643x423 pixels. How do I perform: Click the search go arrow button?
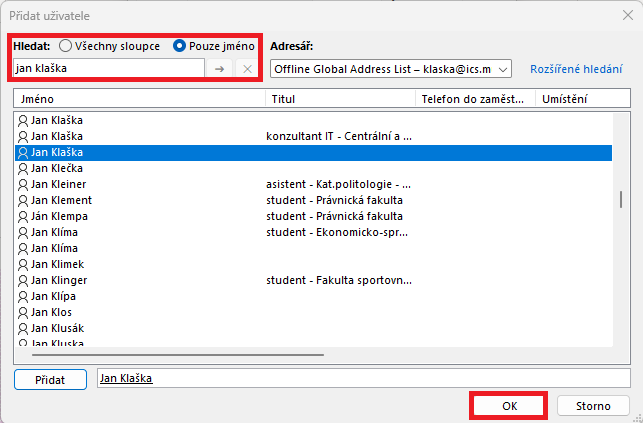pos(220,68)
